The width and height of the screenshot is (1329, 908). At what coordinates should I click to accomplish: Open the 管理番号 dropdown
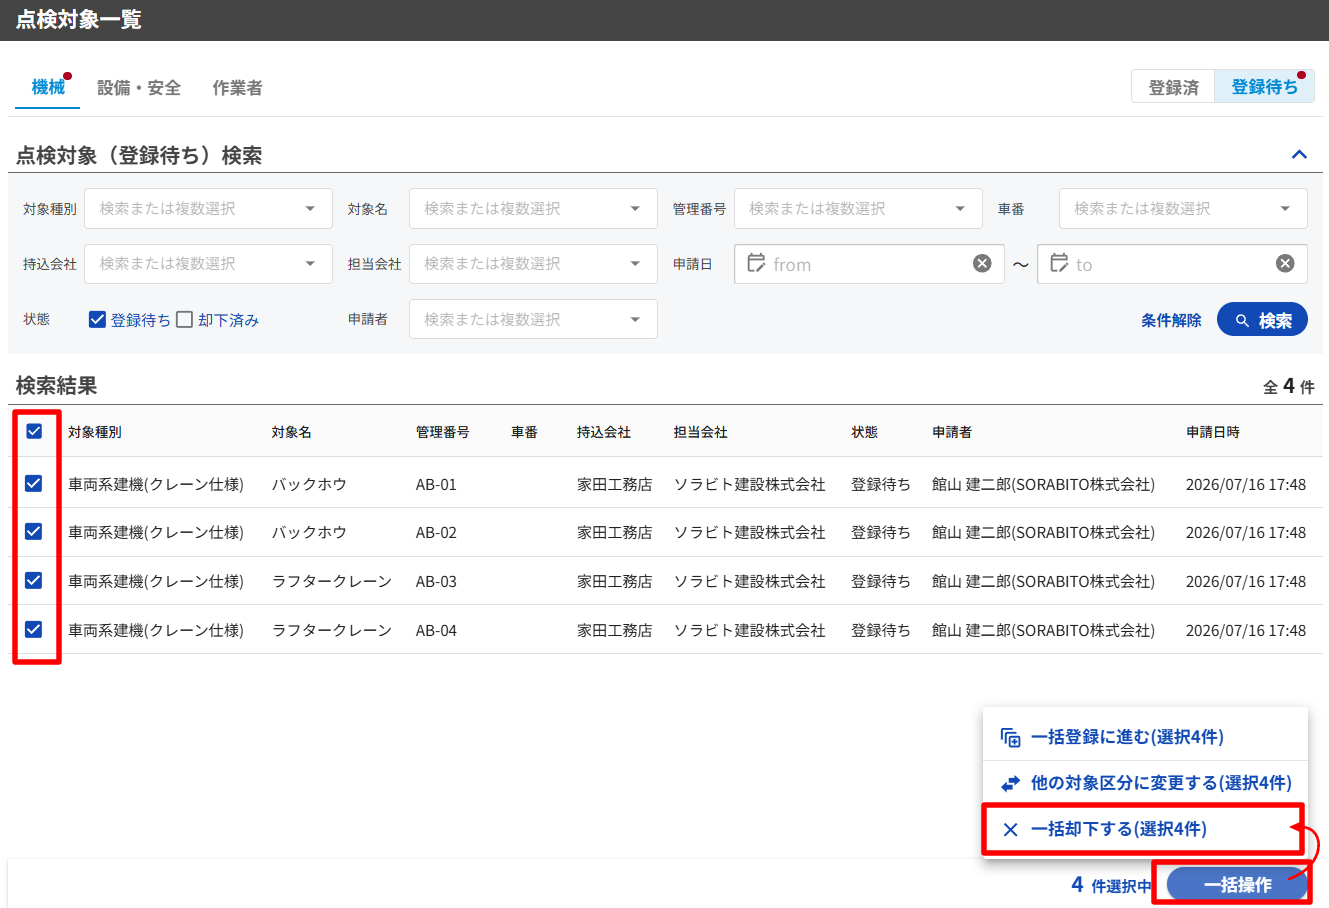tap(858, 208)
